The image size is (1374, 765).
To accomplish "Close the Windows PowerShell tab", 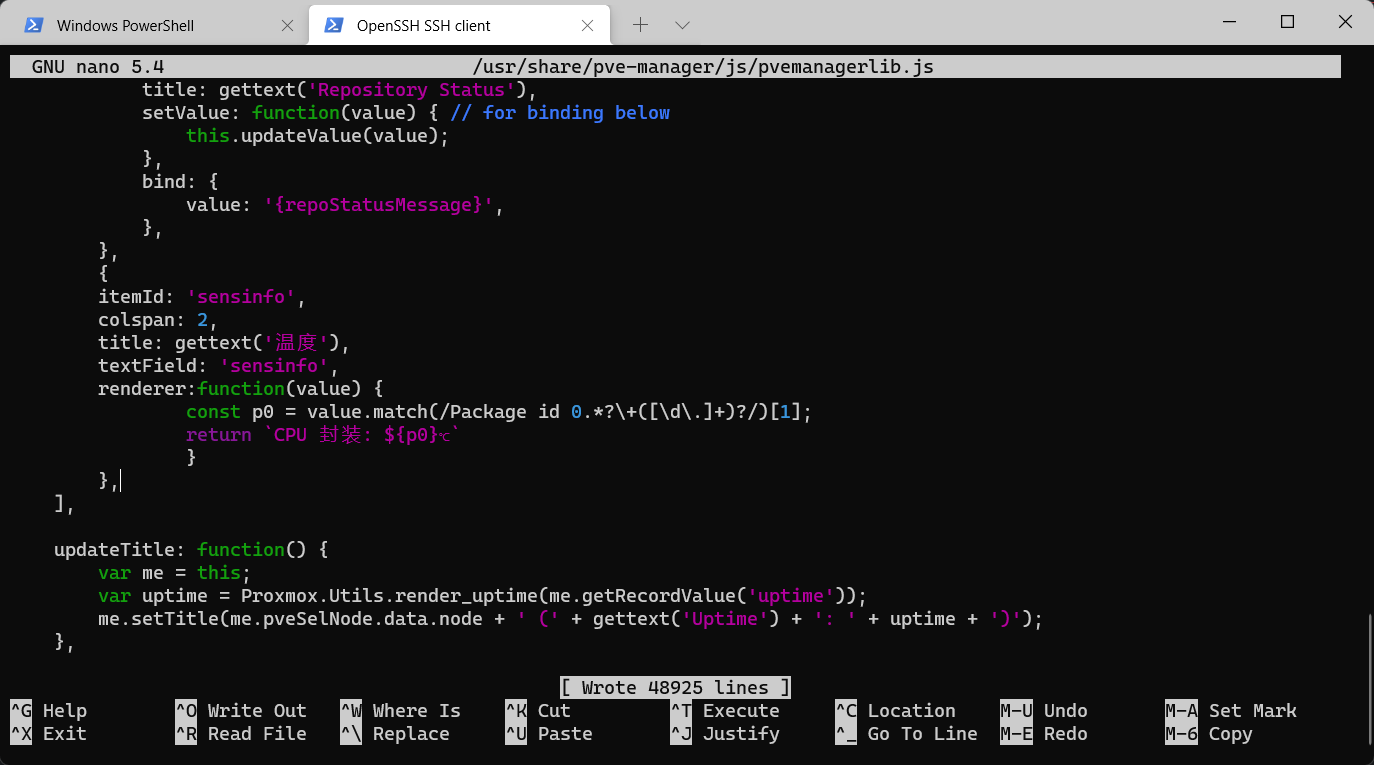I will tap(287, 26).
